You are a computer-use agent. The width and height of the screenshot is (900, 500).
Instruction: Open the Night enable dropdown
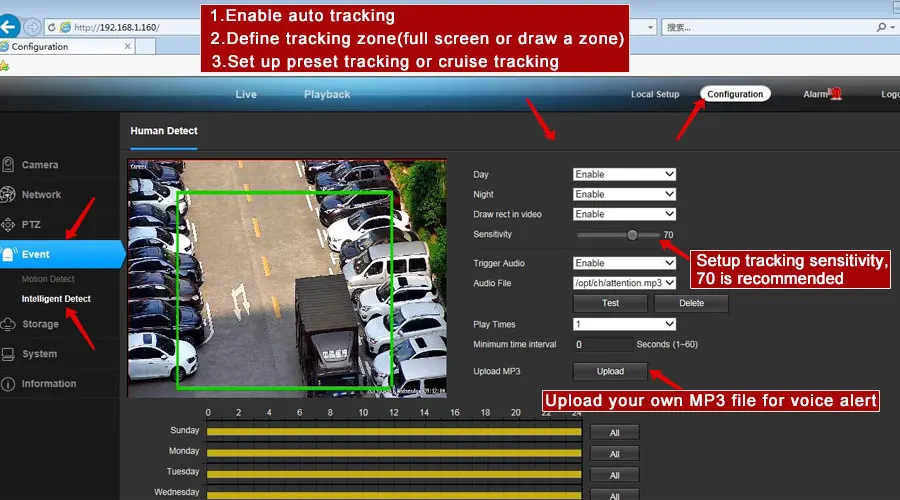point(624,194)
